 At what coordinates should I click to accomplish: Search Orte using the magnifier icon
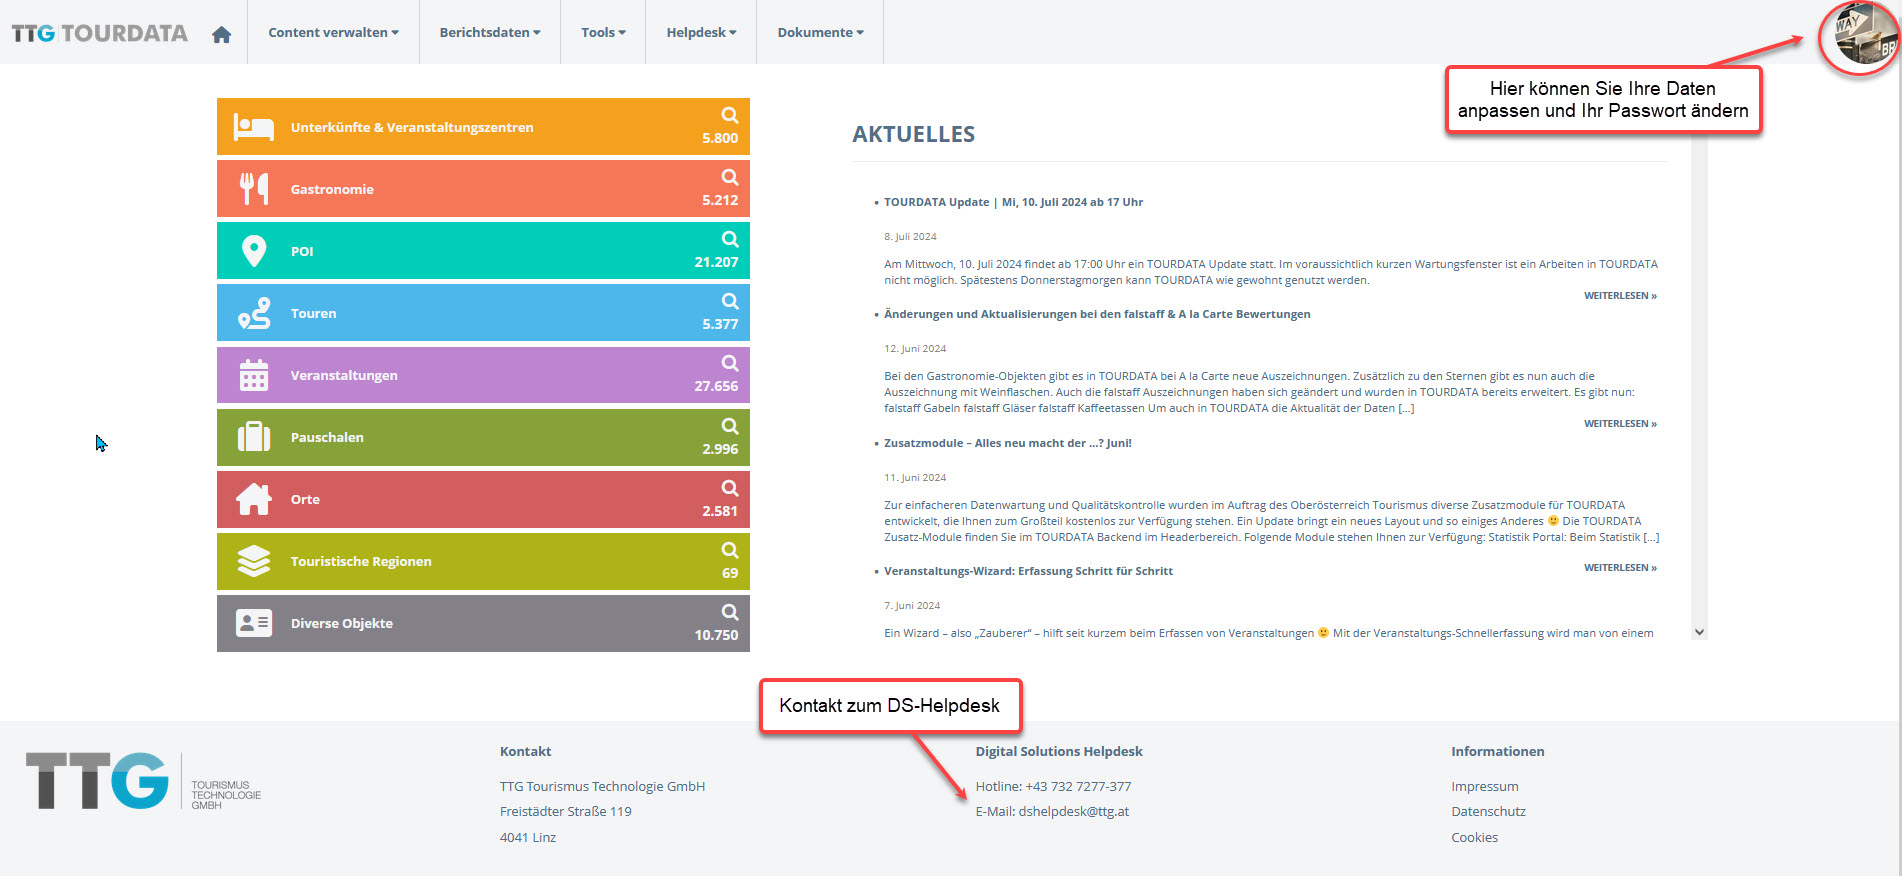[730, 488]
